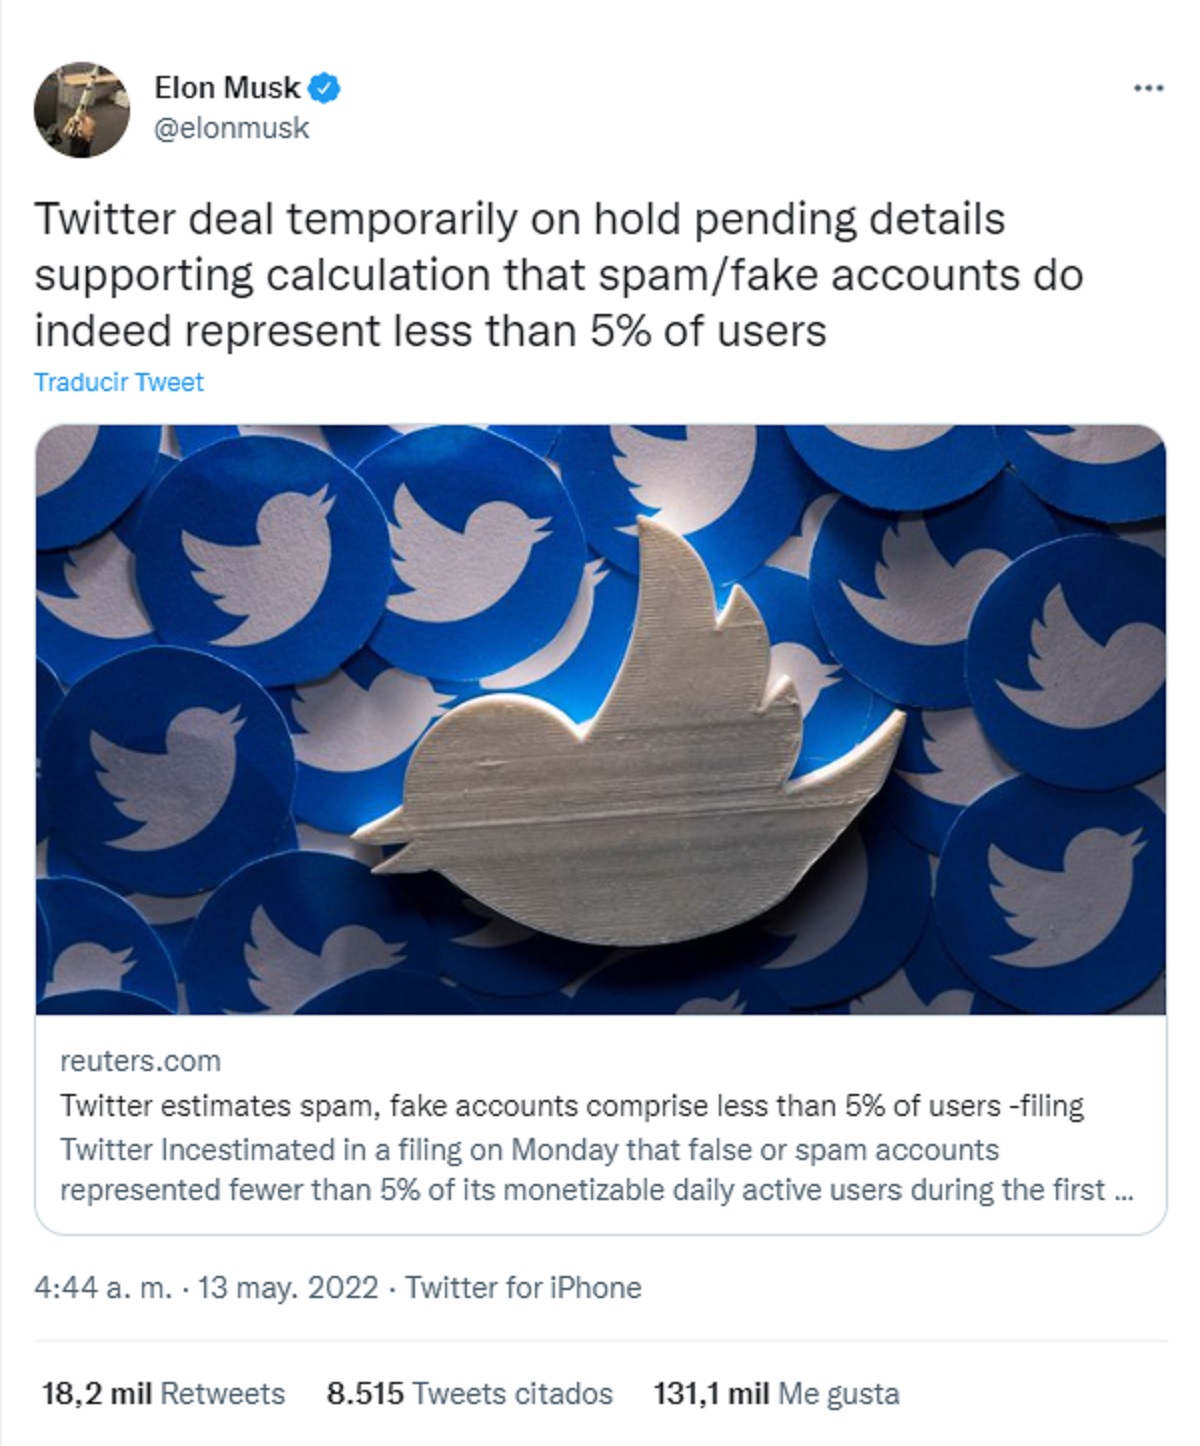The width and height of the screenshot is (1200, 1446).
Task: Open the @elonmusk handle link
Action: tap(231, 128)
